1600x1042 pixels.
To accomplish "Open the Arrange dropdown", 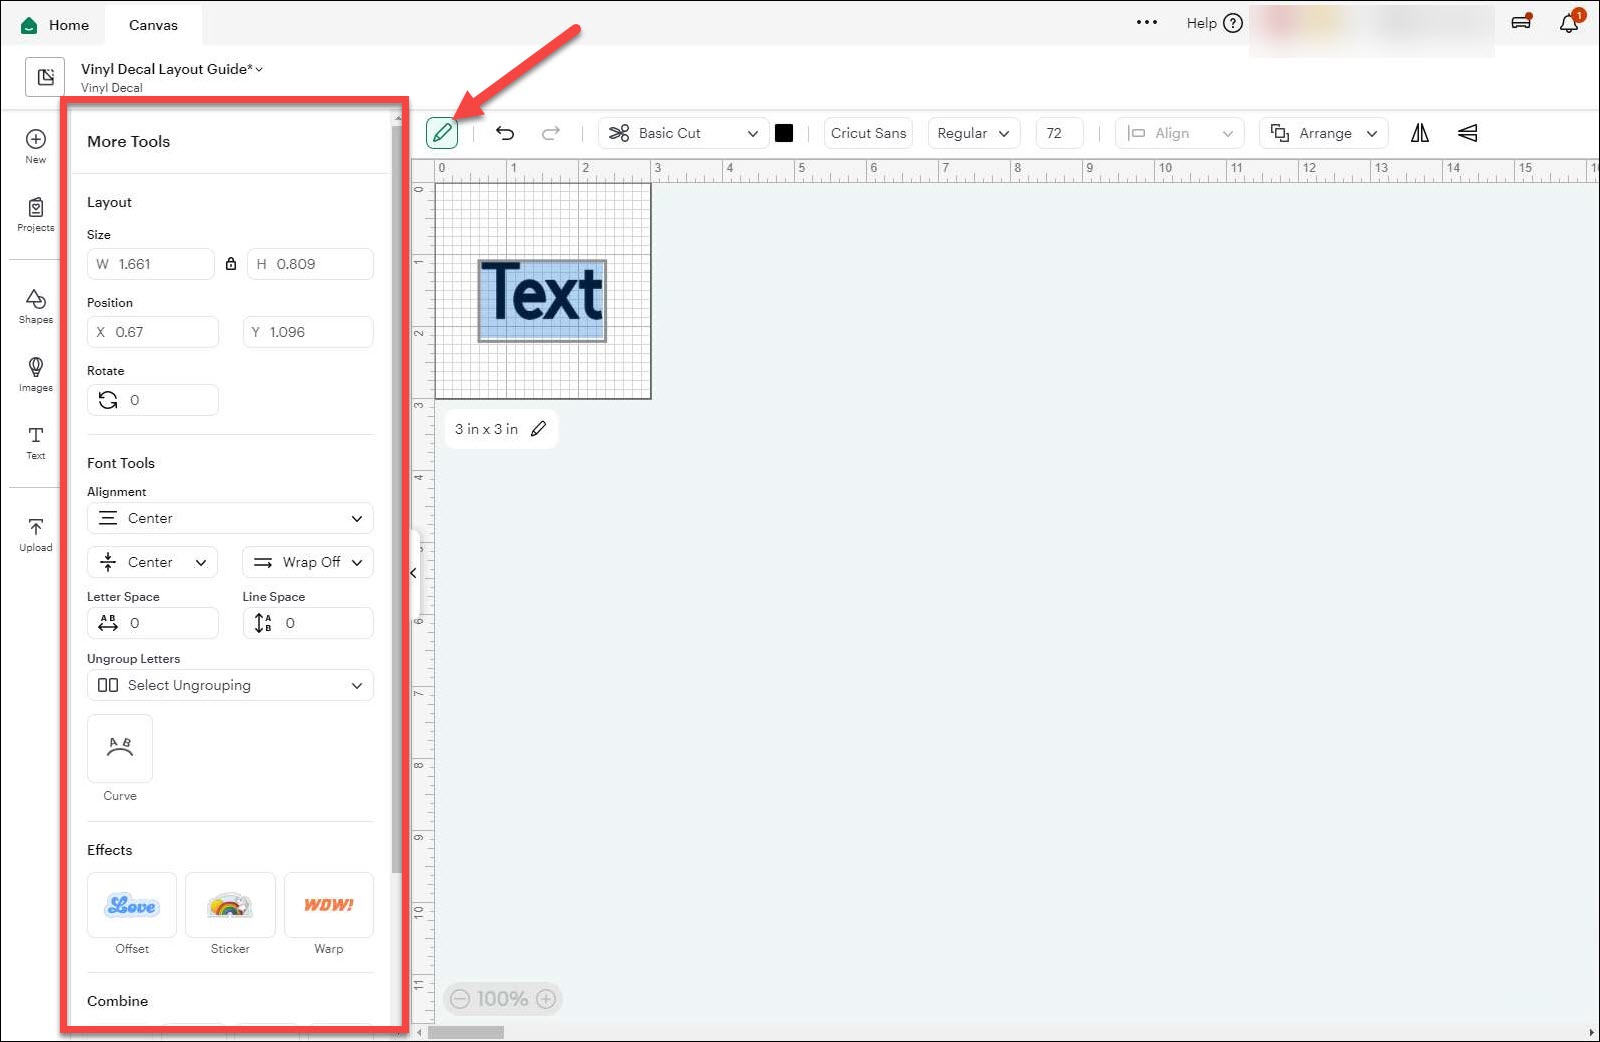I will [x=1324, y=133].
